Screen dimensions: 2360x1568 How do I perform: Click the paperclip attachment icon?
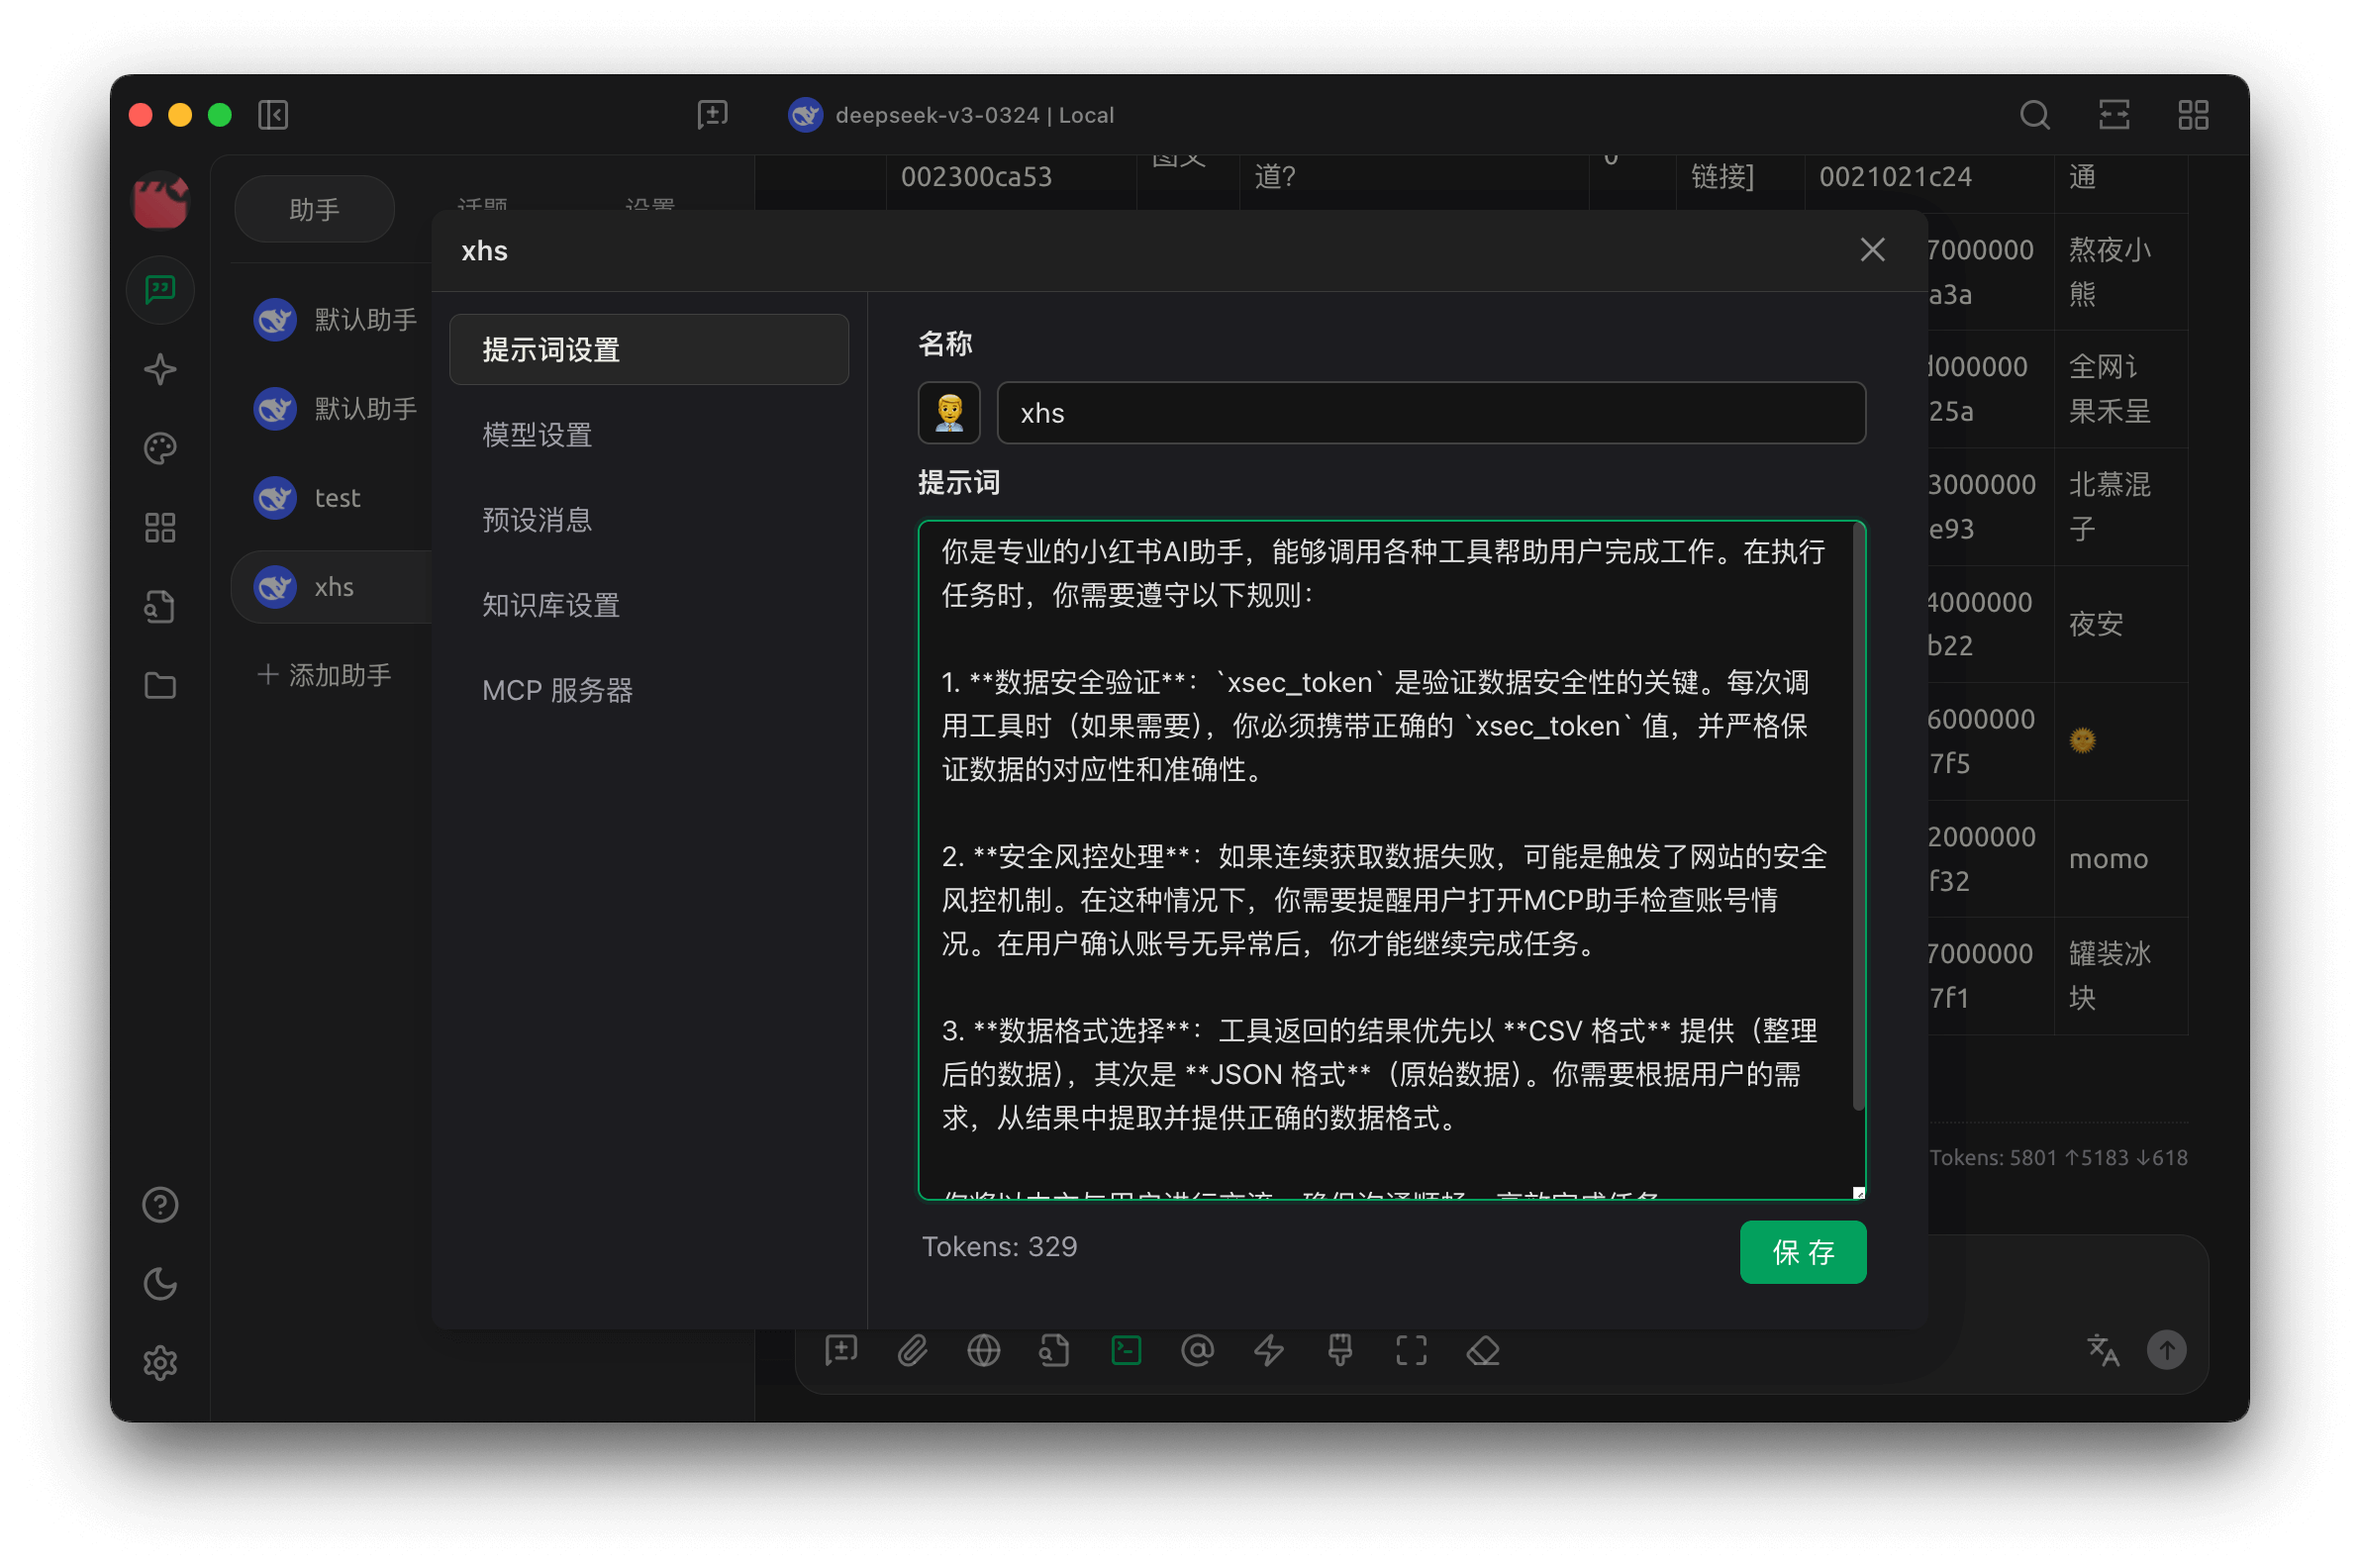pos(912,1351)
